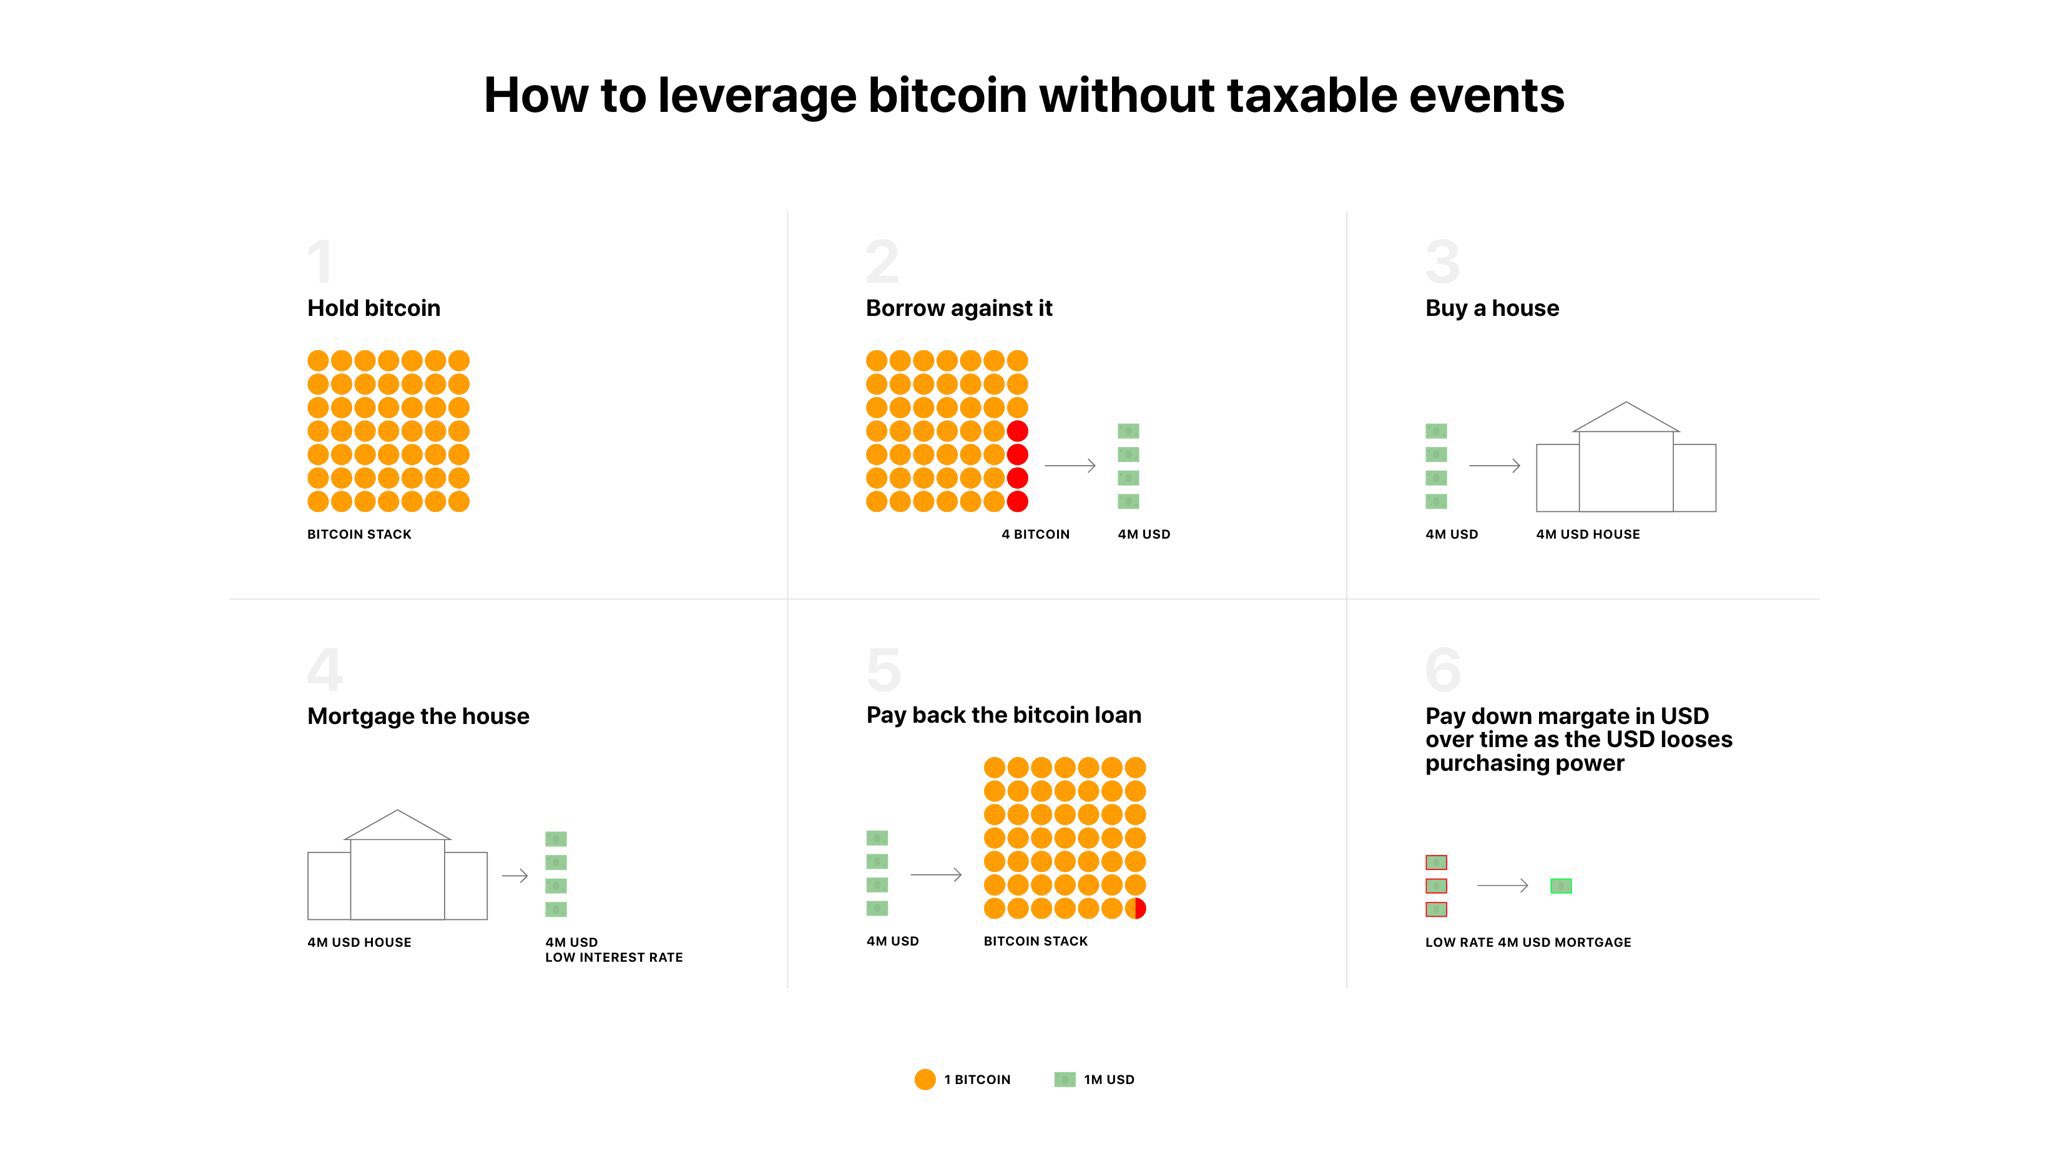Click the top red-outlined bill in step 6
2048x1151 pixels.
(1436, 862)
